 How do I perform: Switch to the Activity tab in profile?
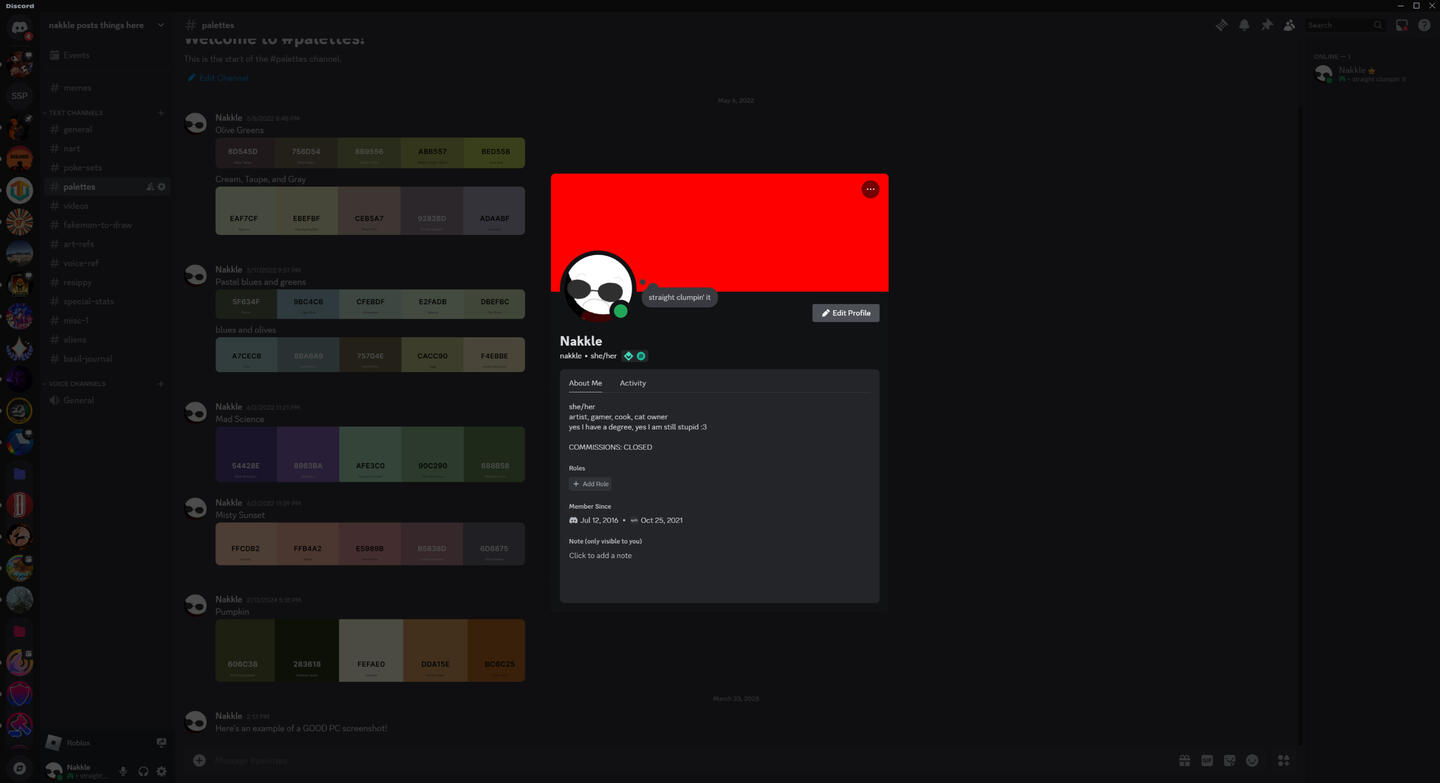pyautogui.click(x=632, y=383)
